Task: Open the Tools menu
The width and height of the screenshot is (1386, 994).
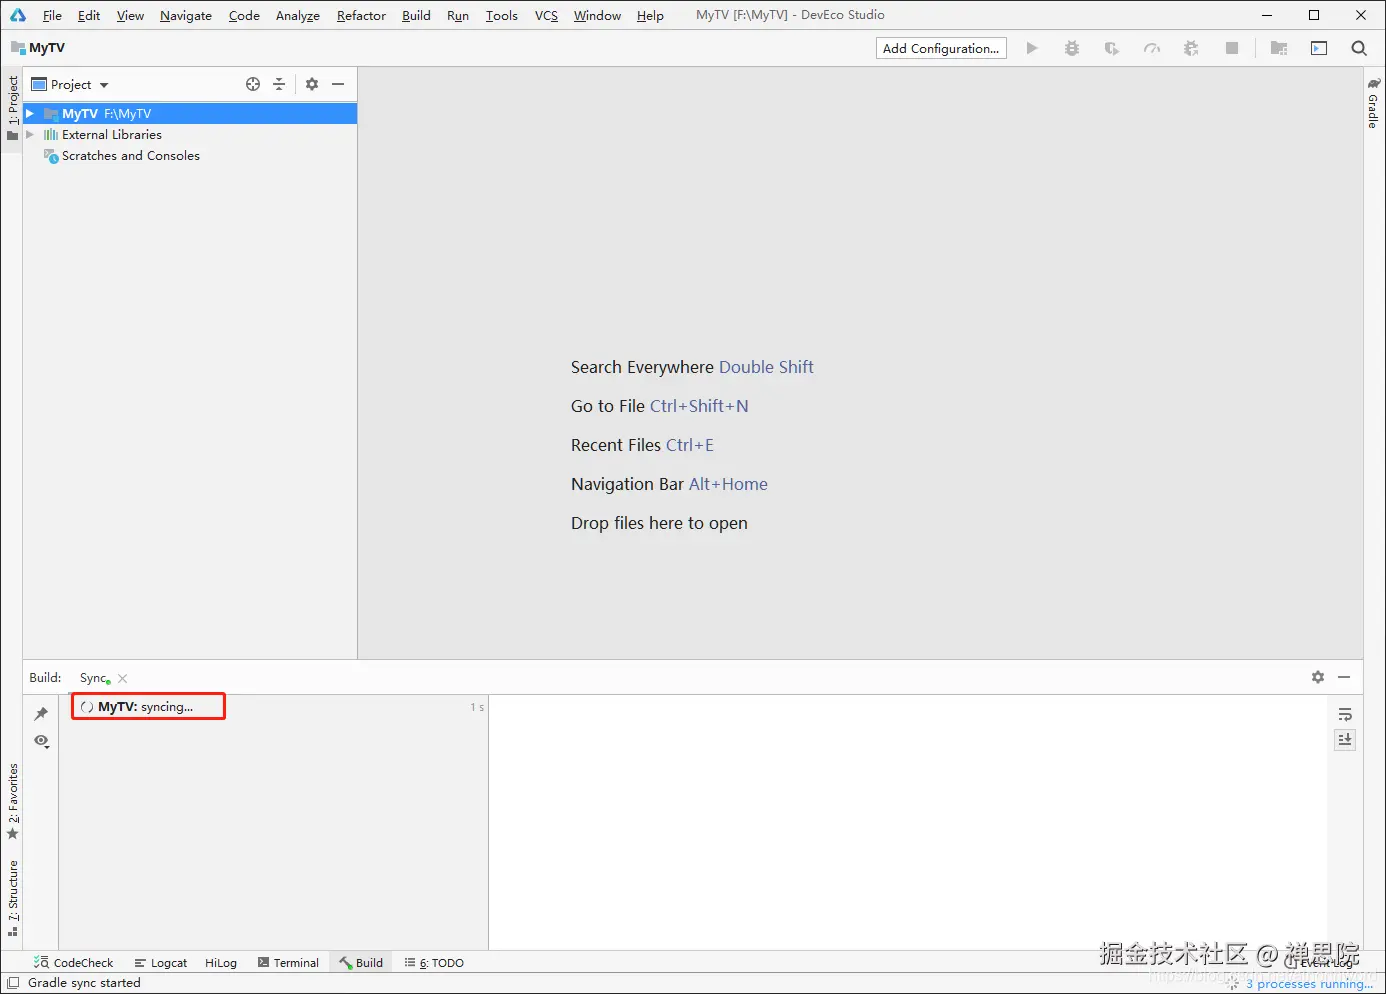Action: (x=502, y=15)
